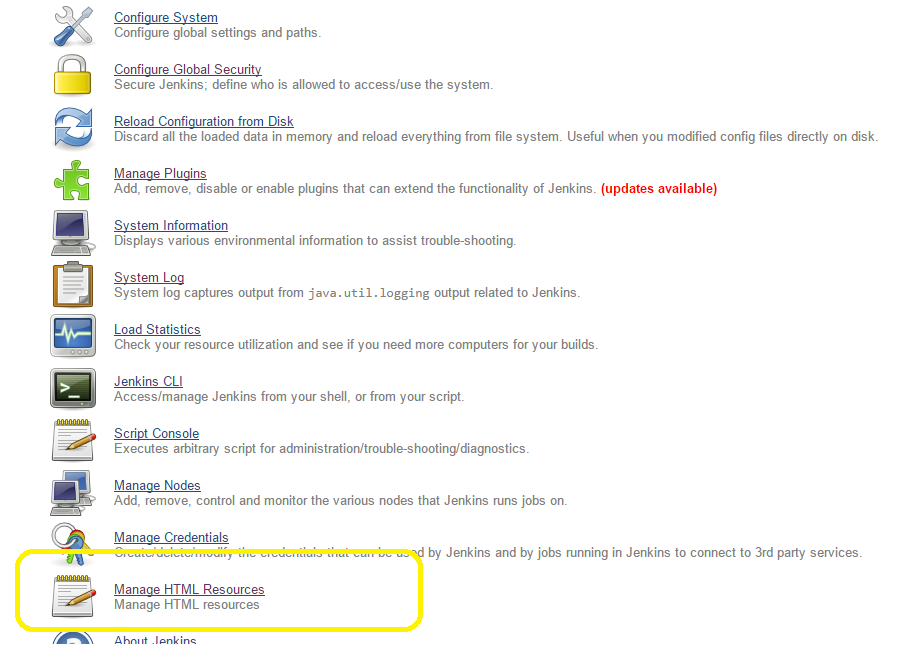Click the blue arrows Reload Configuration icon

[x=73, y=127]
